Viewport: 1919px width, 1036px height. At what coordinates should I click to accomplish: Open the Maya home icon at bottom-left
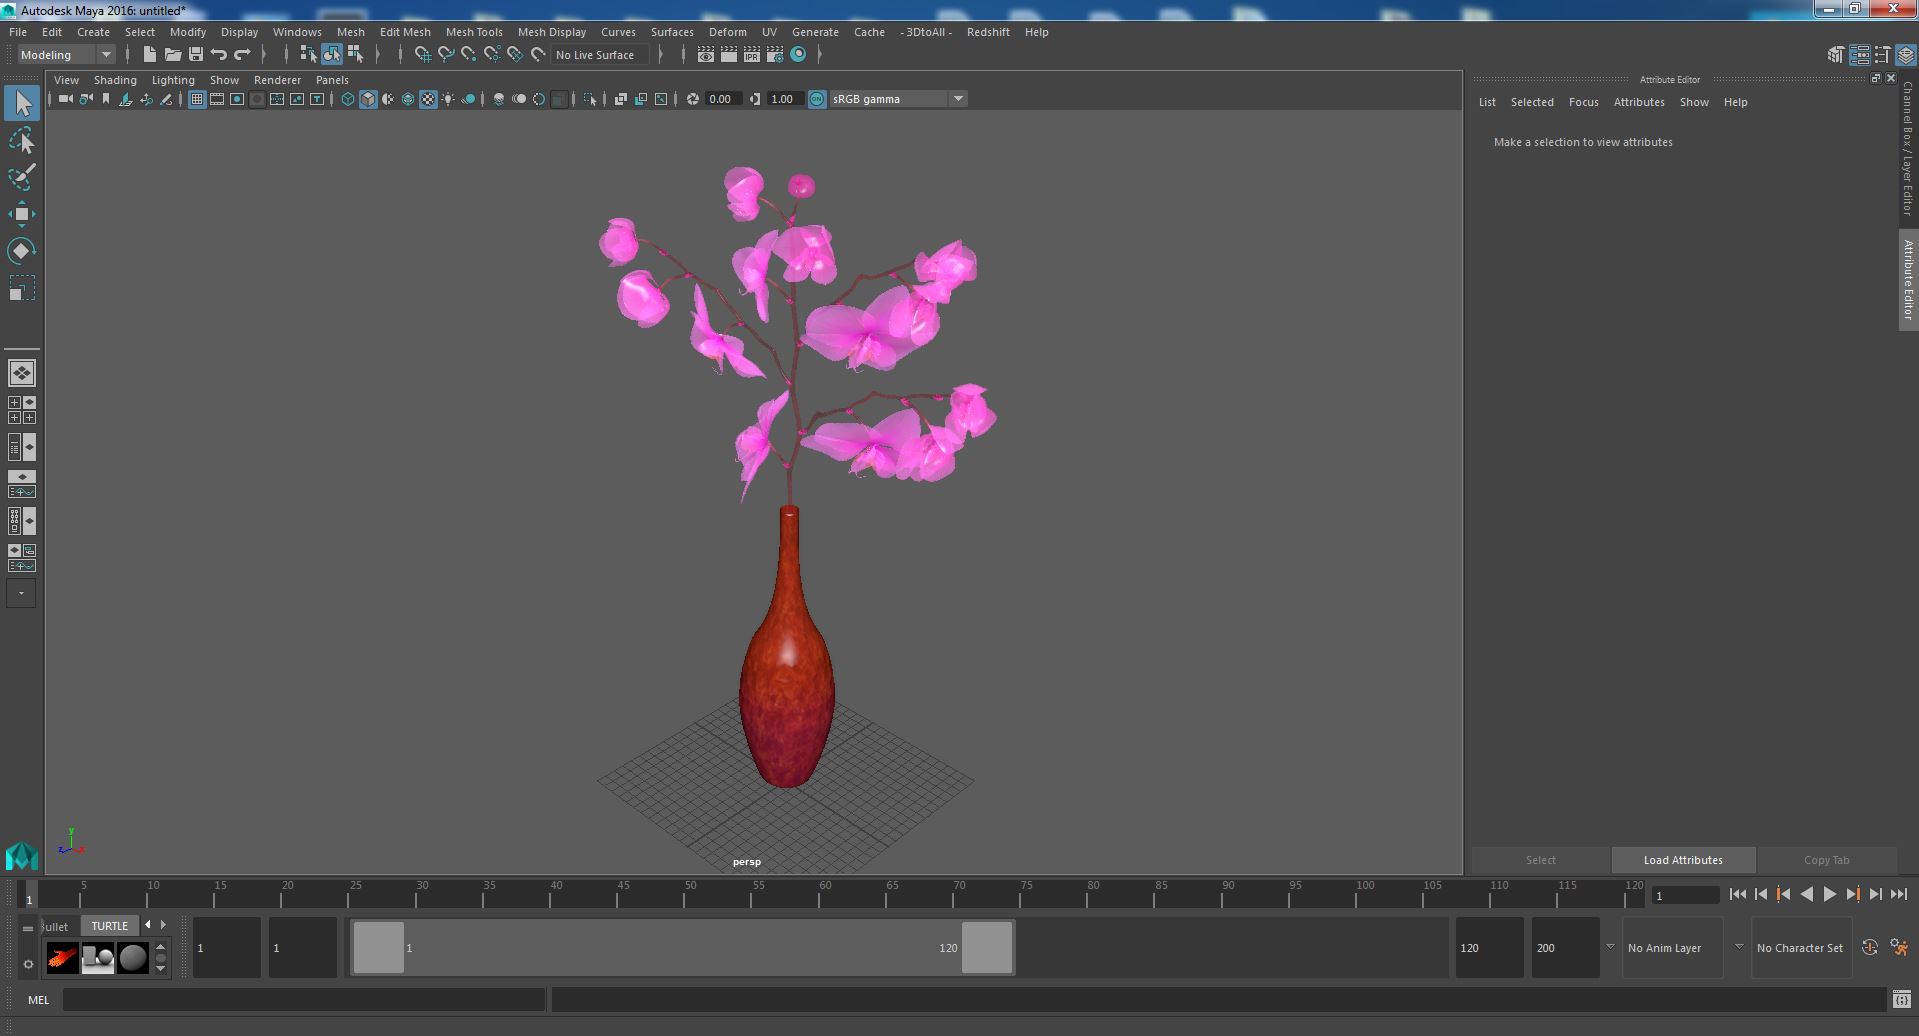point(22,856)
